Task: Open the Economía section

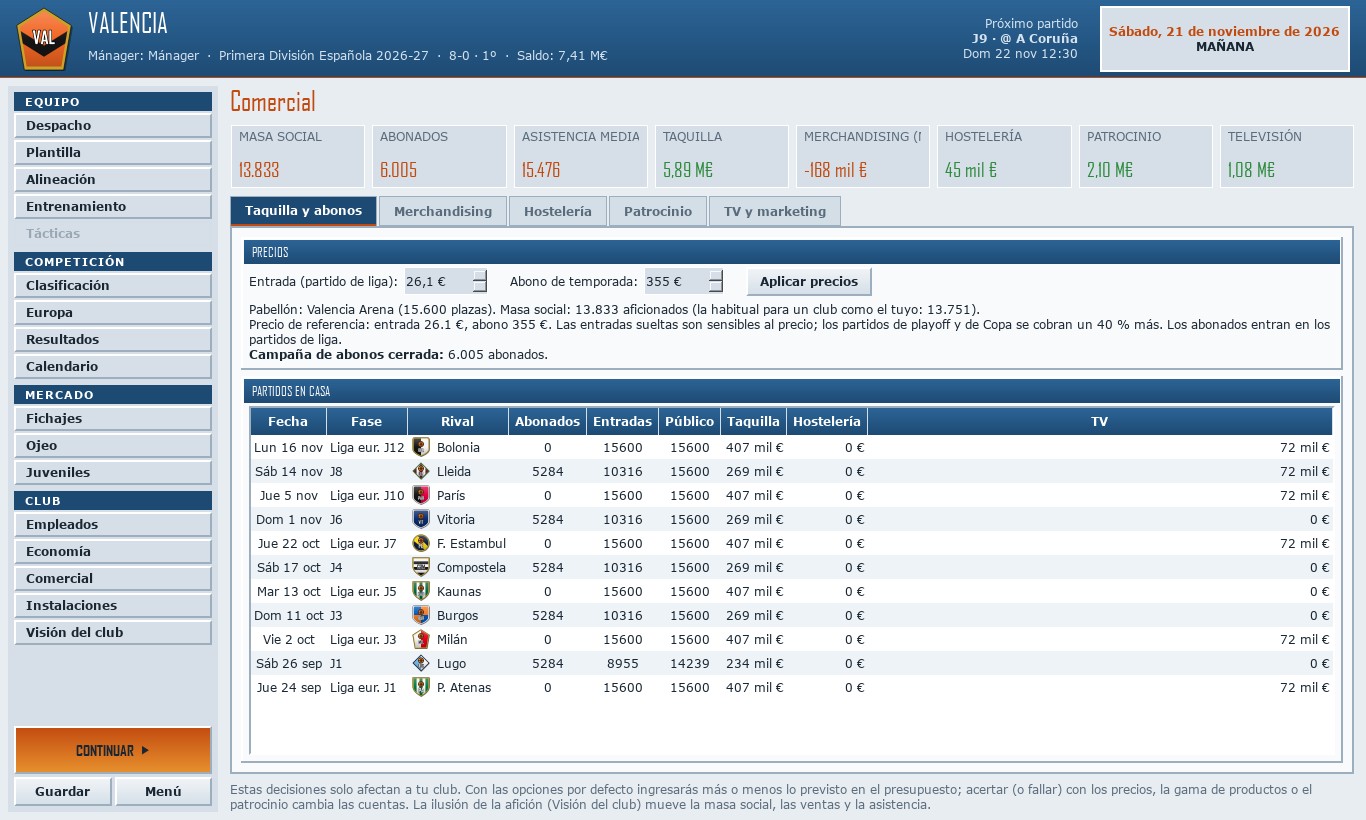Action: tap(113, 552)
